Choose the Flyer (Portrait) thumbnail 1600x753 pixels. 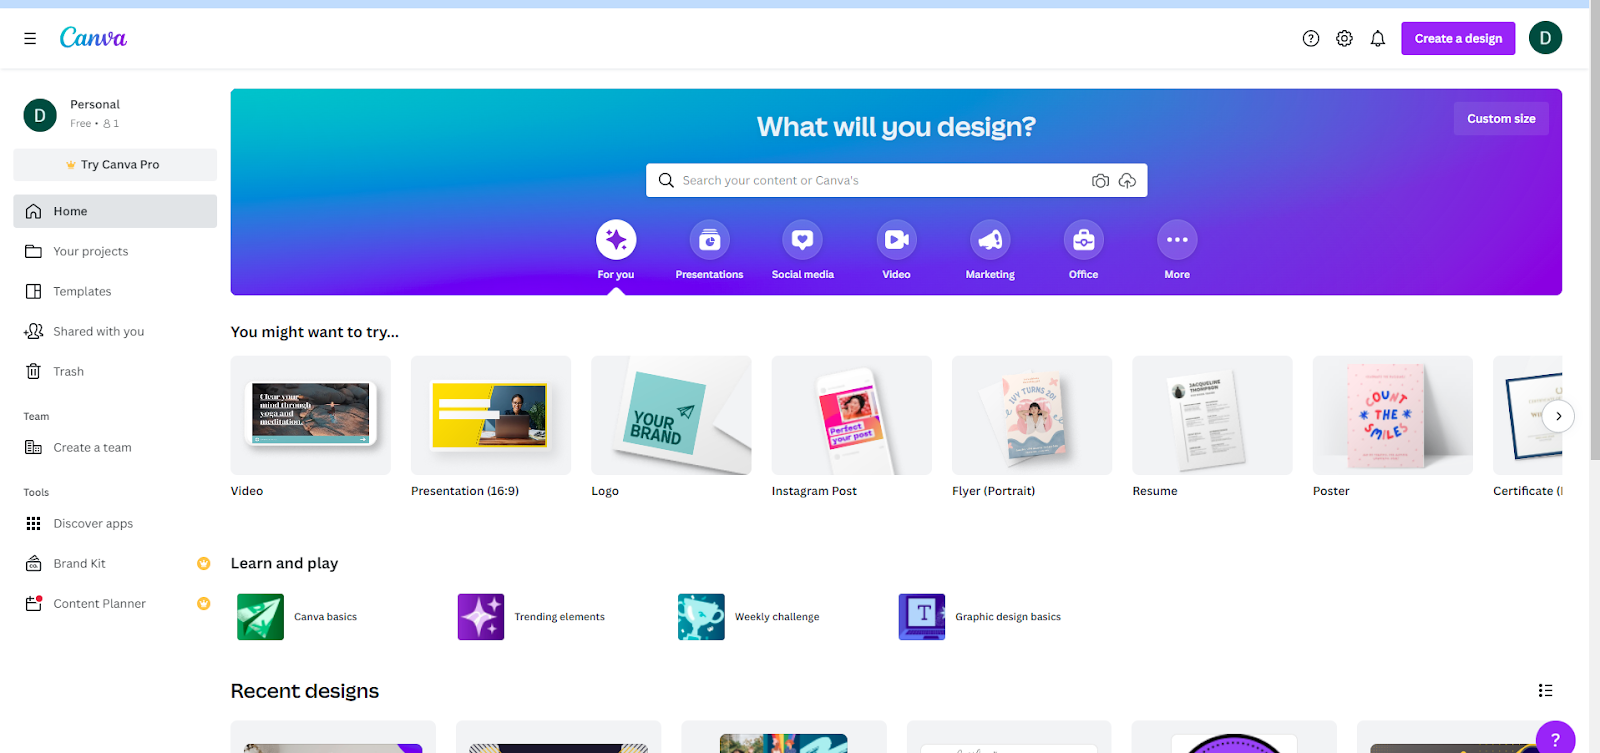click(1032, 415)
